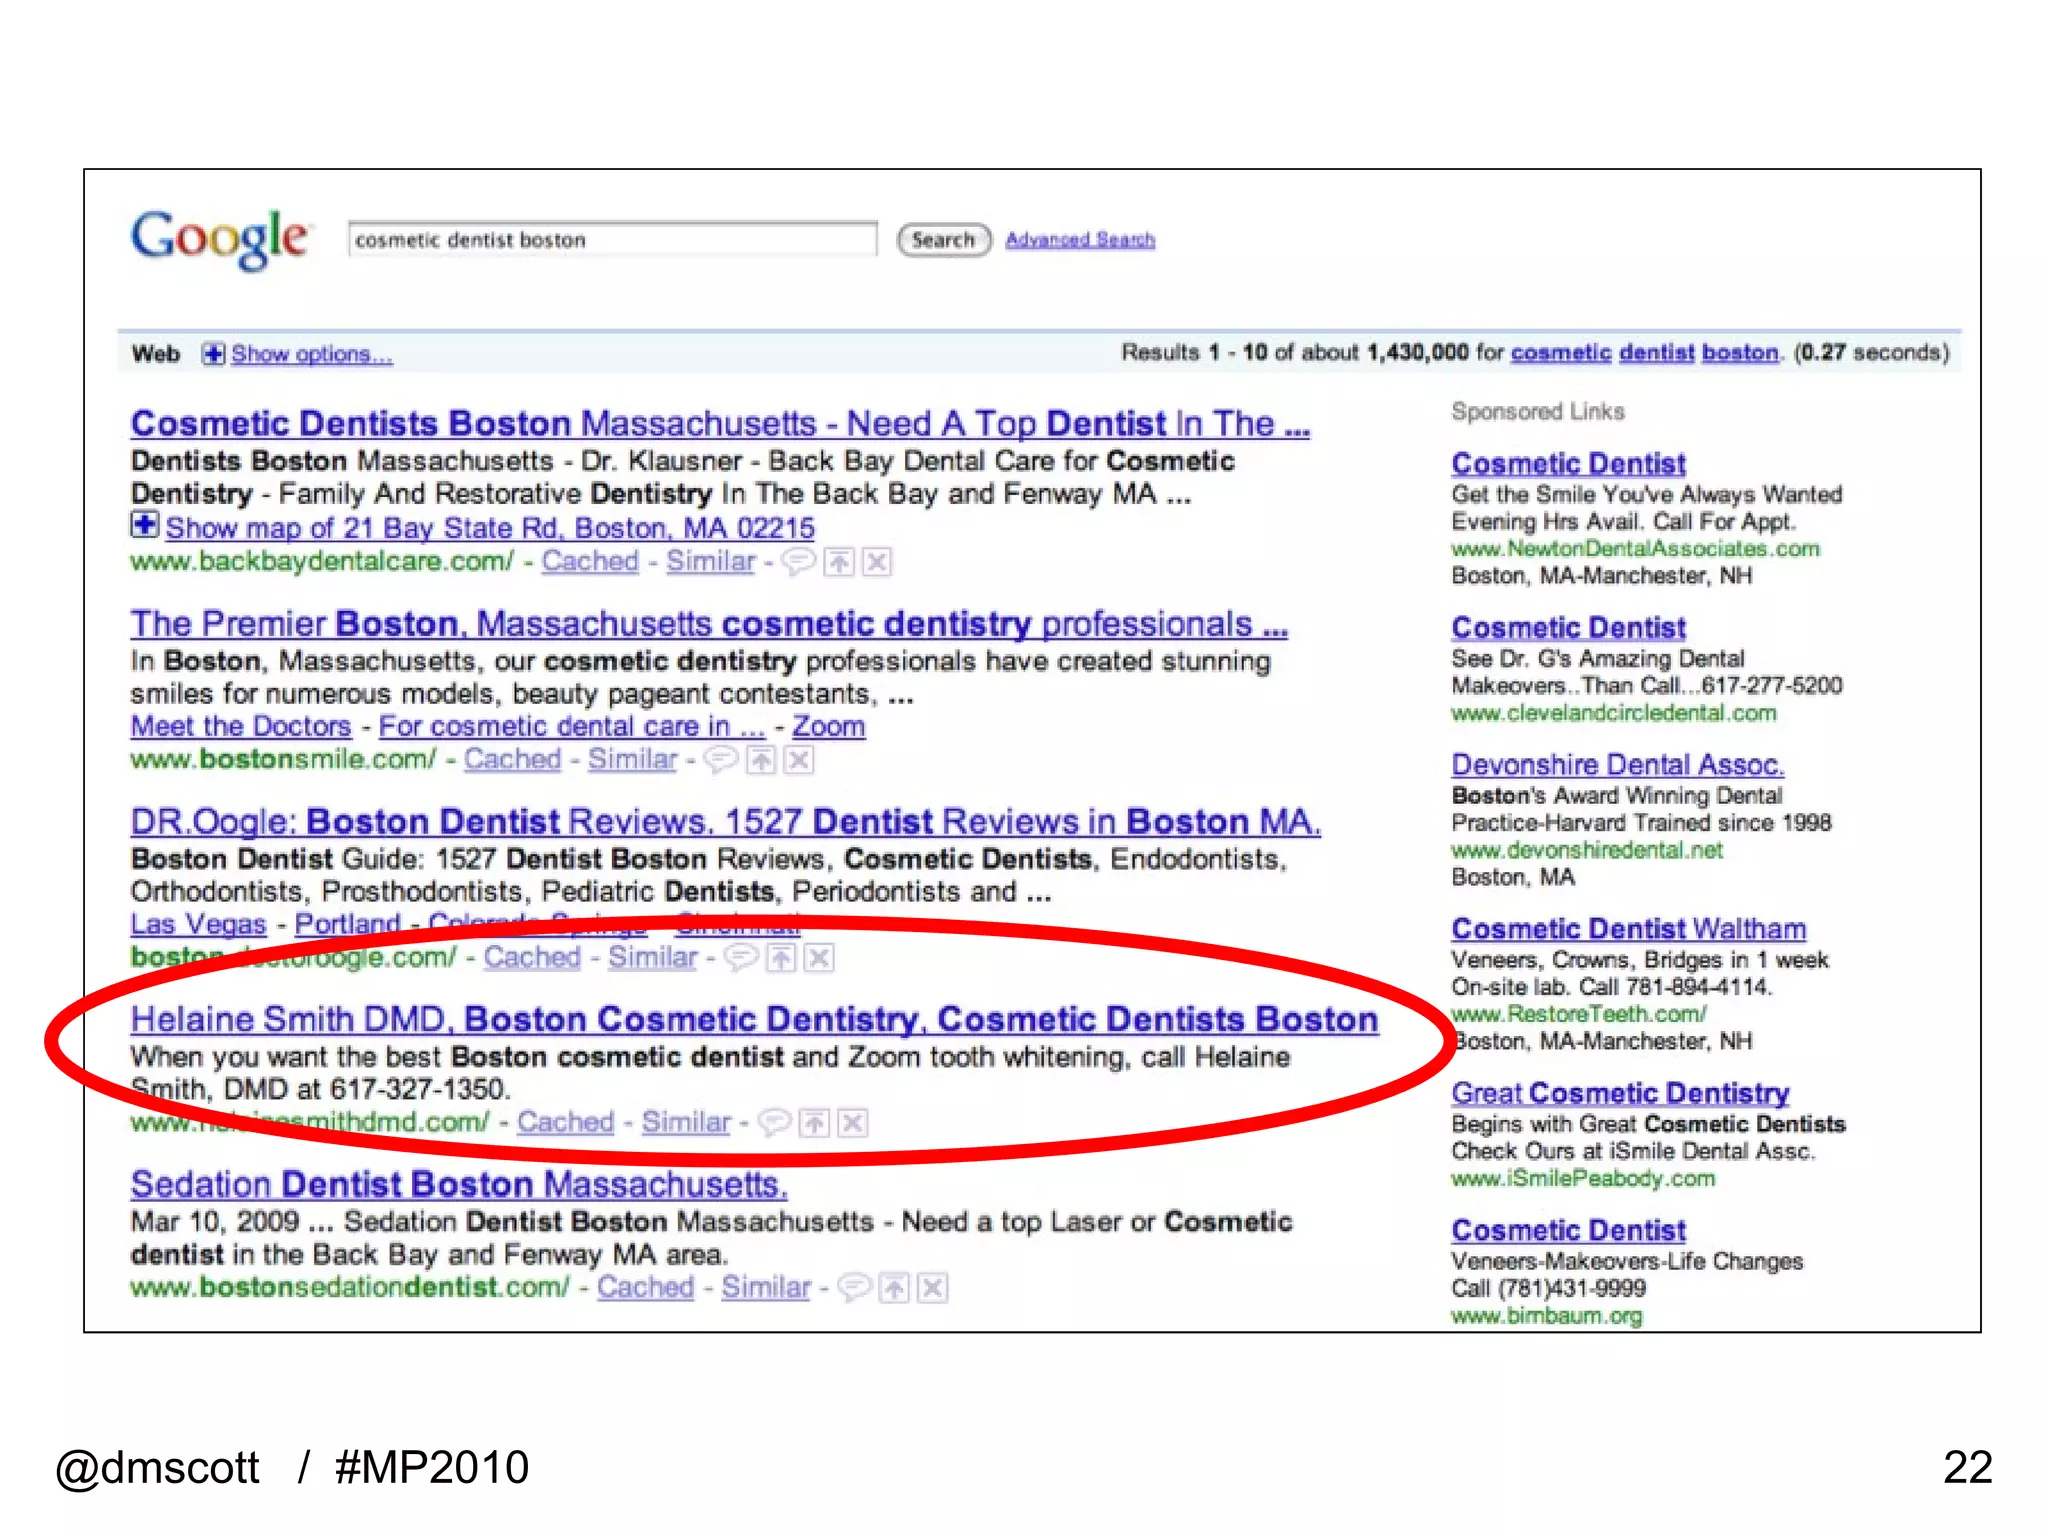Select the Web tab label
2048x1536 pixels.
click(156, 354)
